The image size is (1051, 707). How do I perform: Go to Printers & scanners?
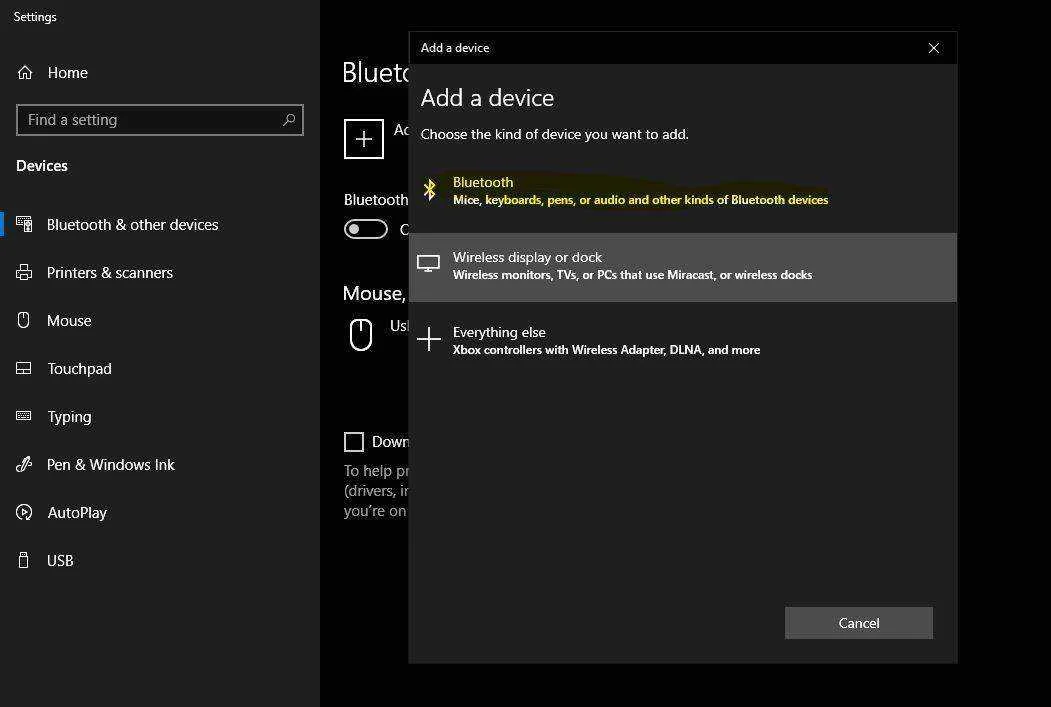pyautogui.click(x=110, y=273)
